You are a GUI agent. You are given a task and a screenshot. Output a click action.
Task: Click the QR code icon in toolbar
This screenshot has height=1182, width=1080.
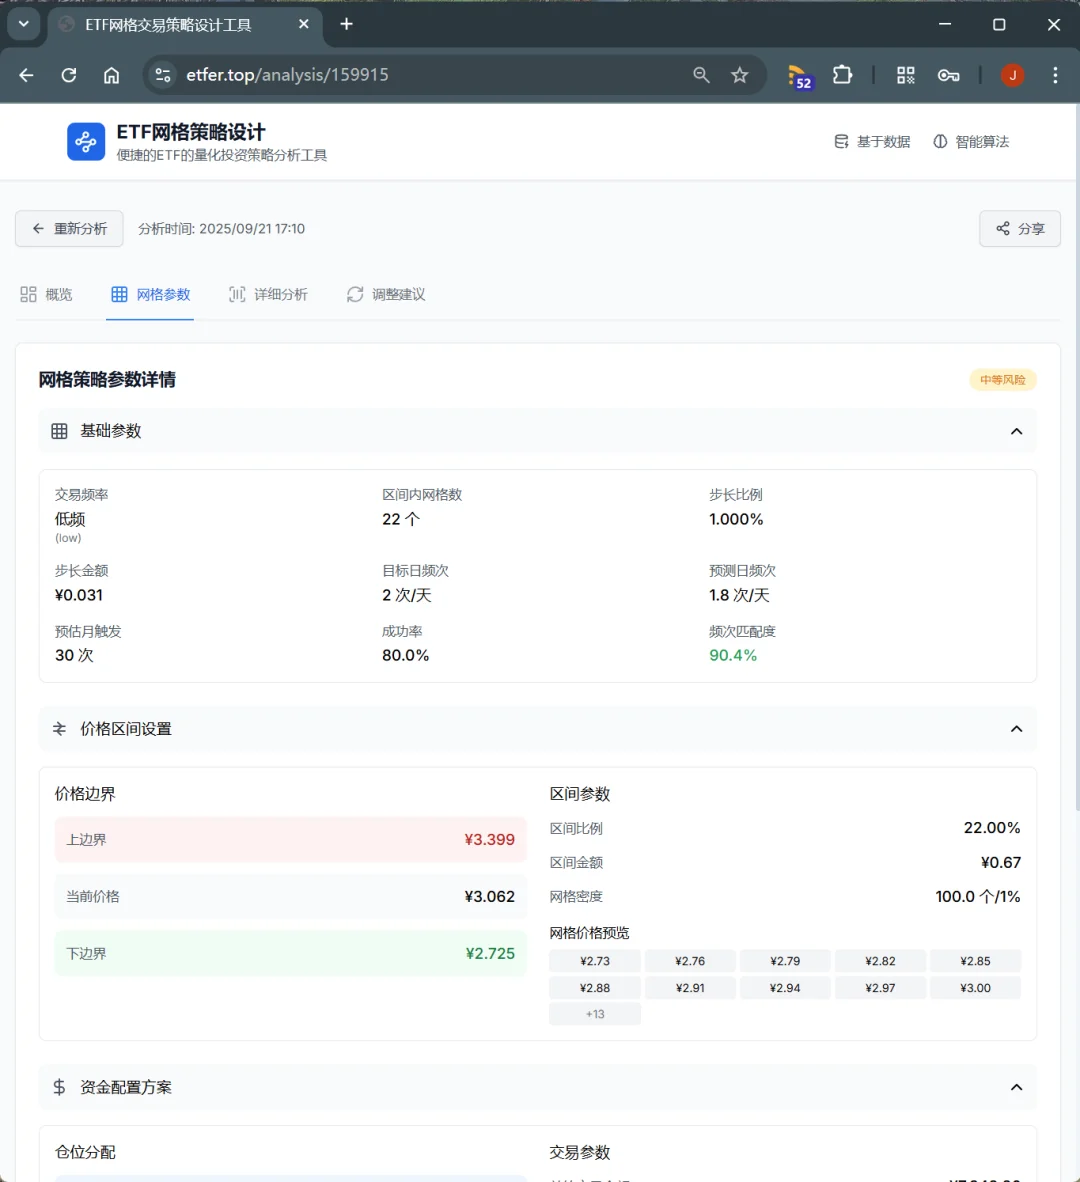point(905,75)
